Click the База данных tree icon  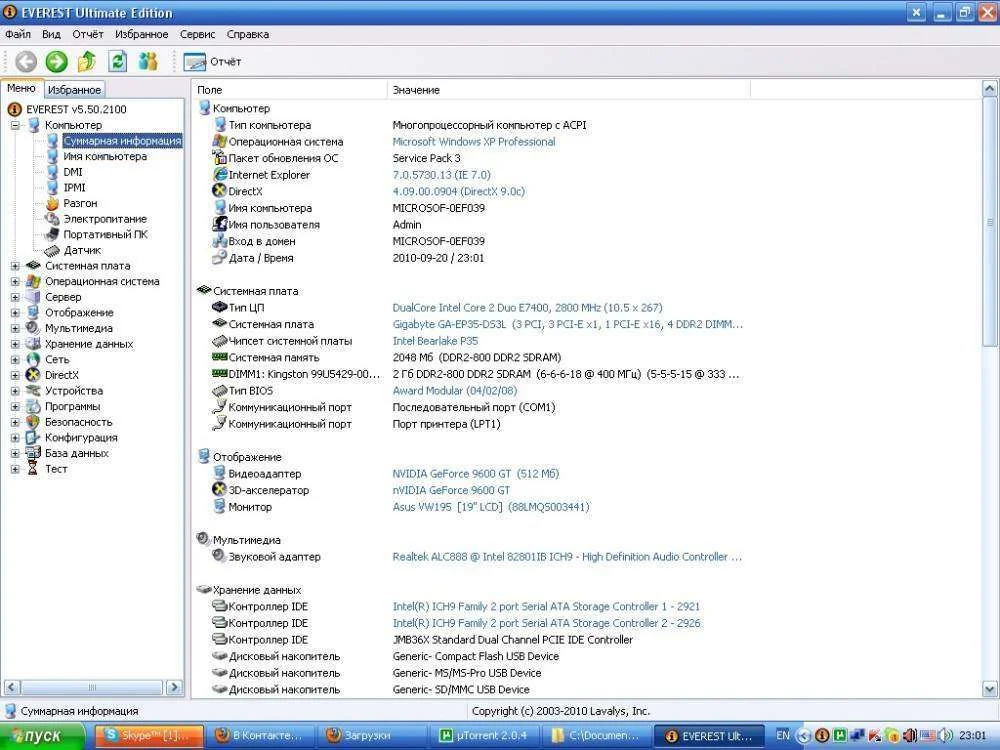(33, 453)
